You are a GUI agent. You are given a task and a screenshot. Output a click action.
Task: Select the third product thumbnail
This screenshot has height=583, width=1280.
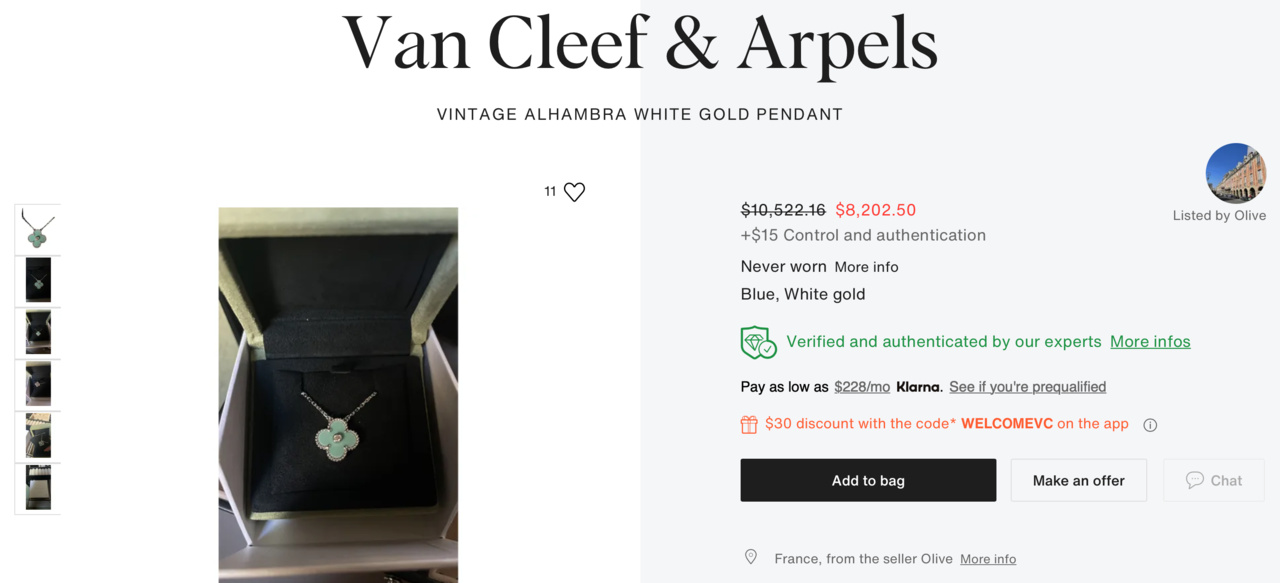[x=38, y=333]
